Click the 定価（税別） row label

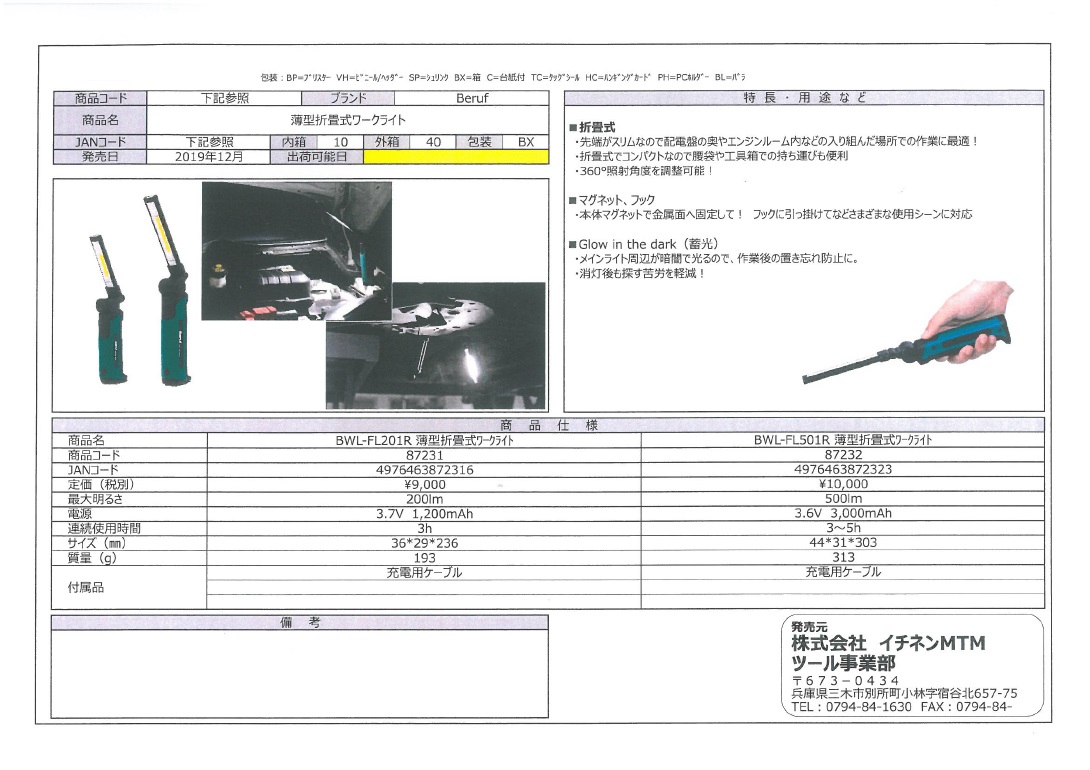101,484
